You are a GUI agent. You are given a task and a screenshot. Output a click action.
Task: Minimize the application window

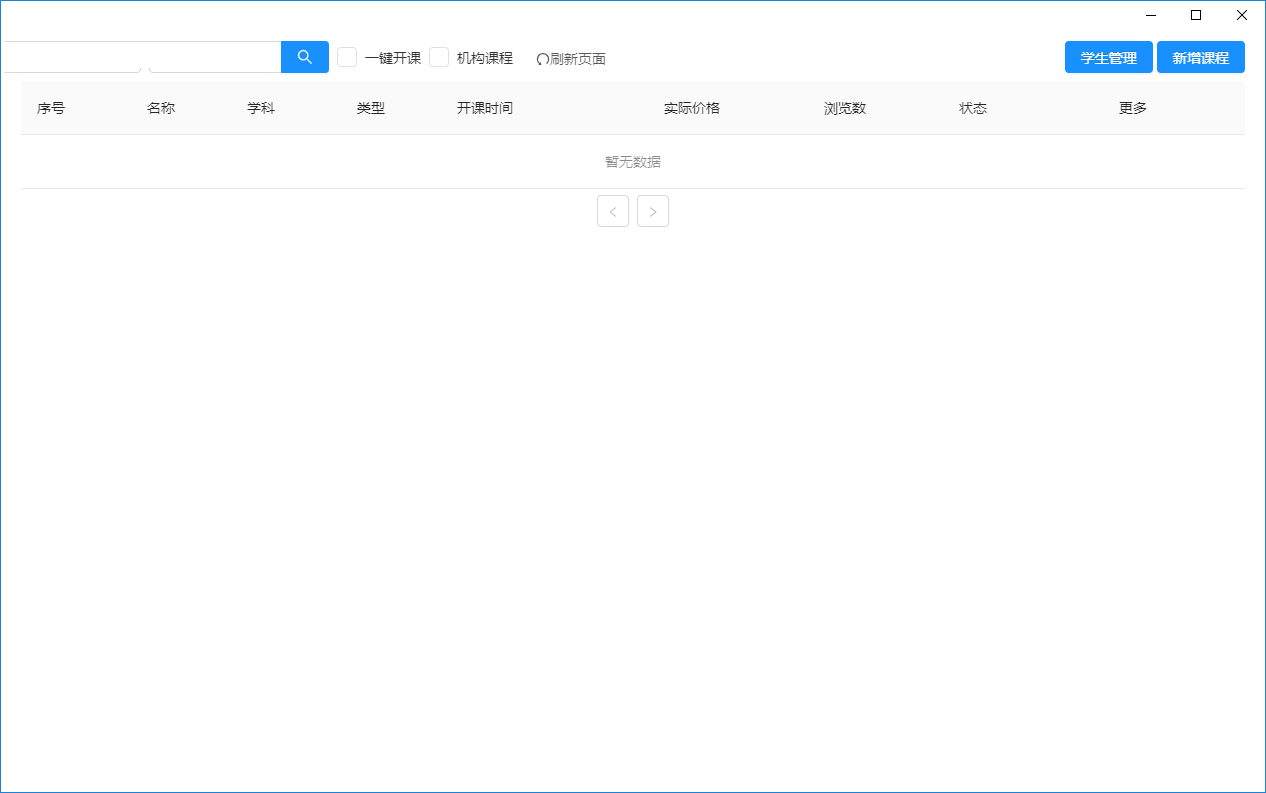[x=1149, y=15]
